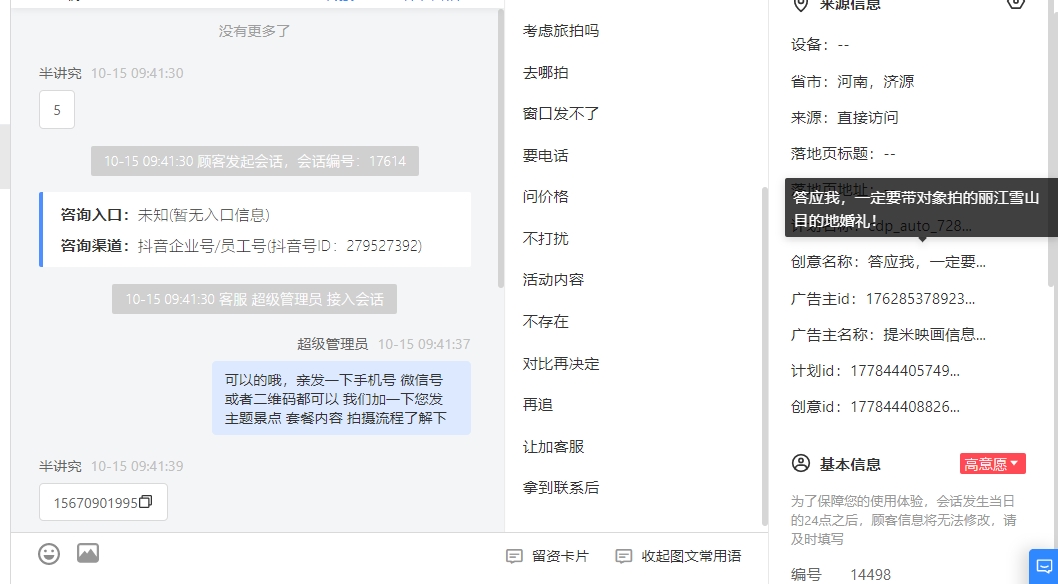Click the chat message bubble containing 5
Screen dimensions: 1058x584
[57, 110]
